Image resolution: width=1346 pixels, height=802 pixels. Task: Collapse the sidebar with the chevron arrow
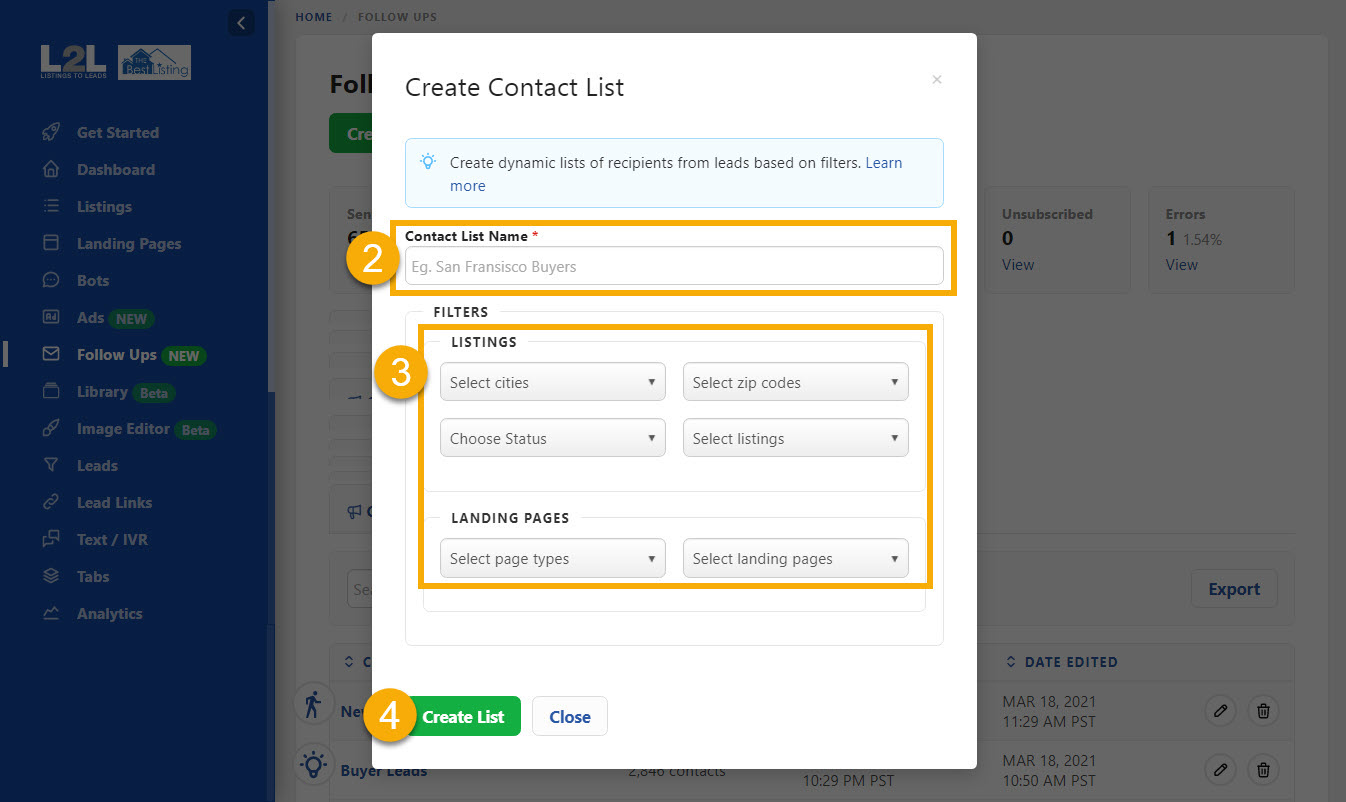(x=241, y=22)
